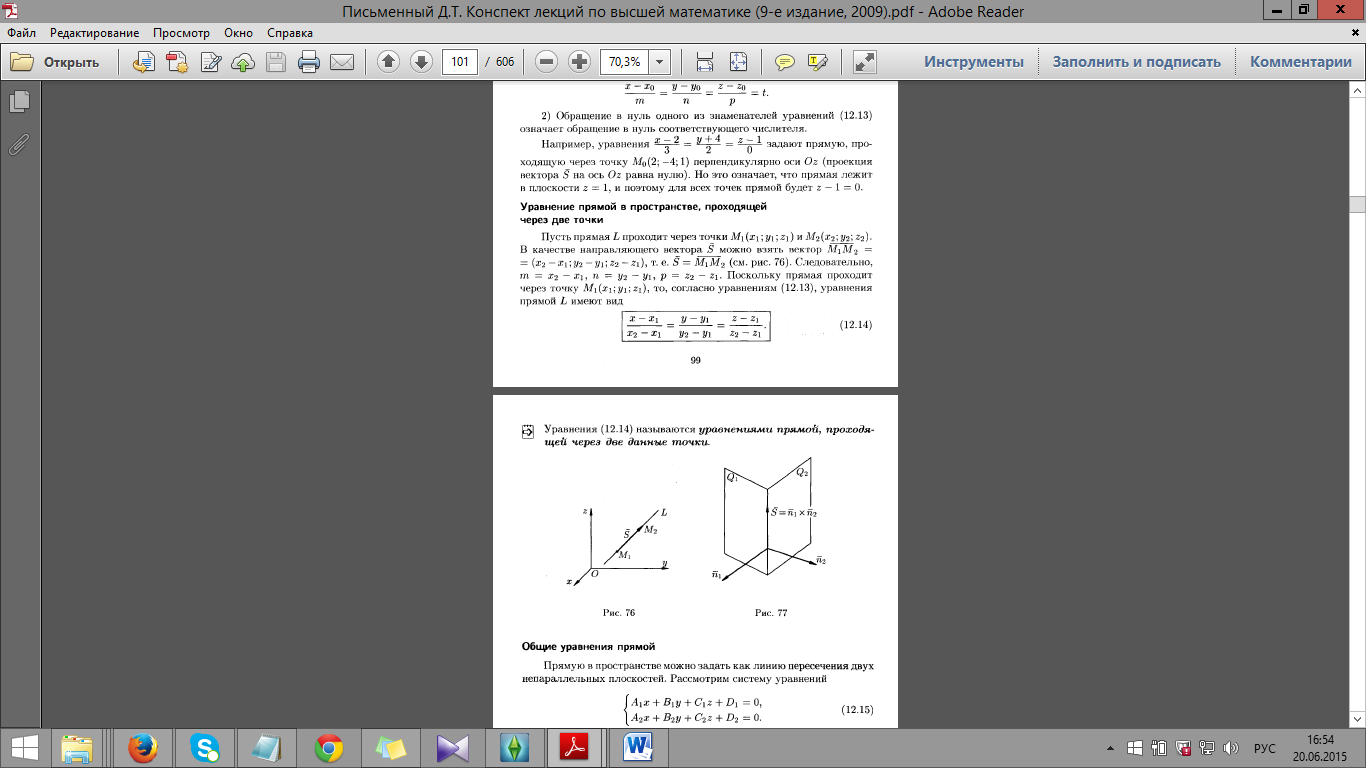Select the highlight text tool icon
The width and height of the screenshot is (1366, 768).
point(818,62)
